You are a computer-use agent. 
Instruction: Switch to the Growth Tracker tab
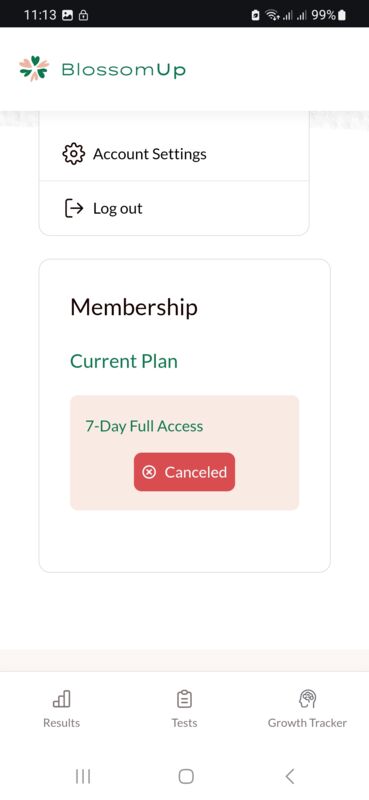[x=307, y=708]
